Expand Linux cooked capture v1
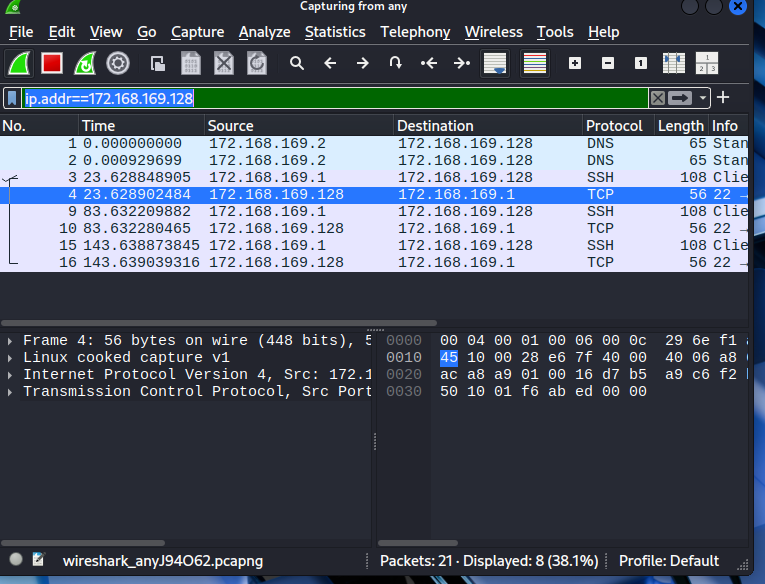Image resolution: width=765 pixels, height=584 pixels. coord(10,358)
